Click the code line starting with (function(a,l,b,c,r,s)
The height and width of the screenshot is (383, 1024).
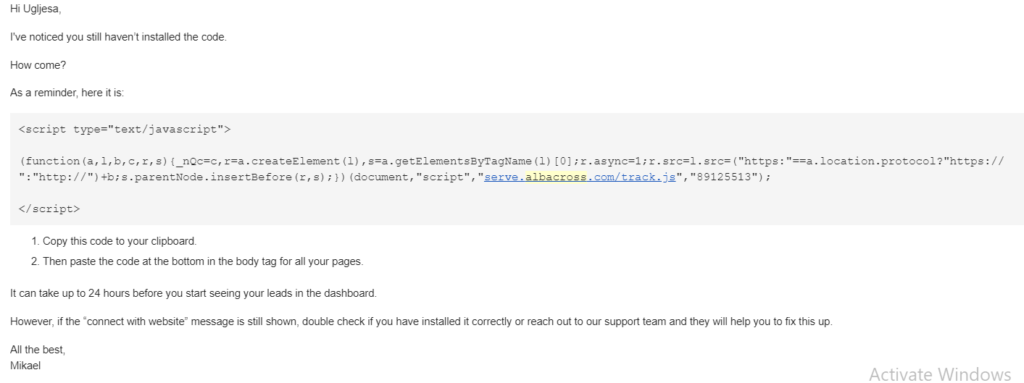[x=511, y=161]
